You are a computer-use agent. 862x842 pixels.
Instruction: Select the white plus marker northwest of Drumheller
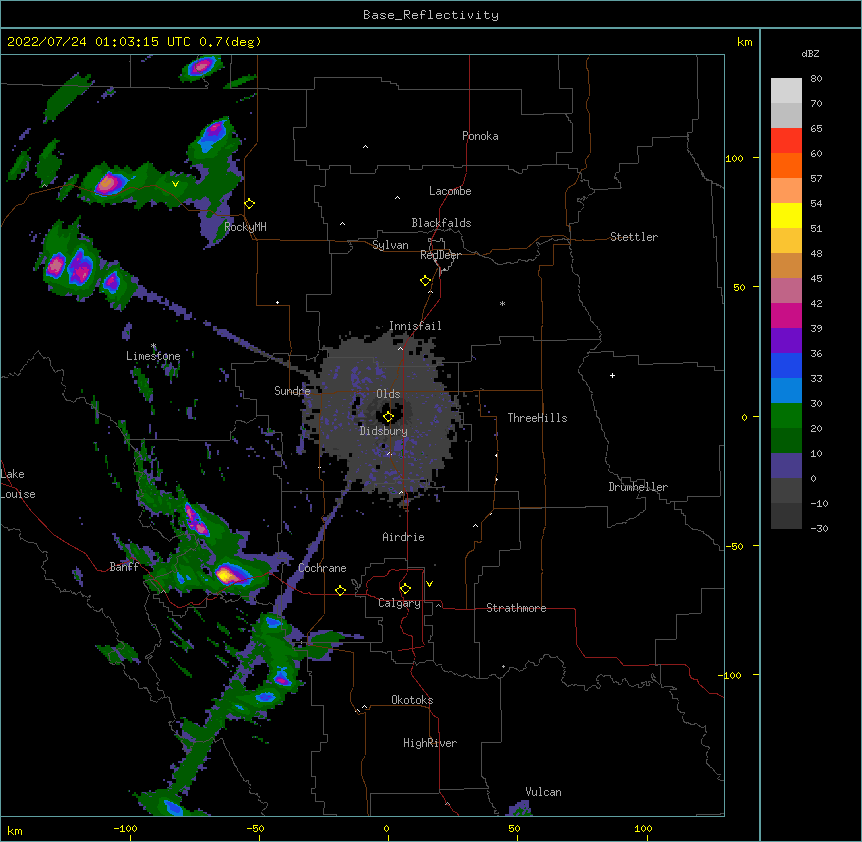pos(612,375)
